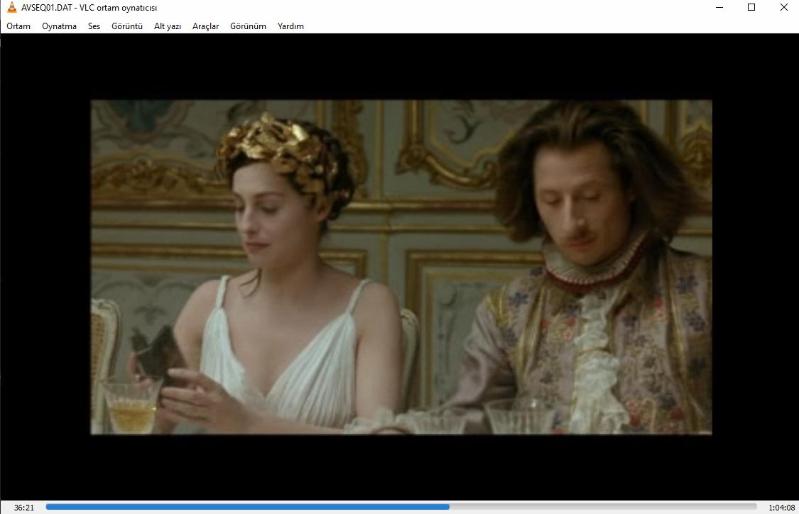Close the VLC player window
This screenshot has width=799, height=514.
783,7
